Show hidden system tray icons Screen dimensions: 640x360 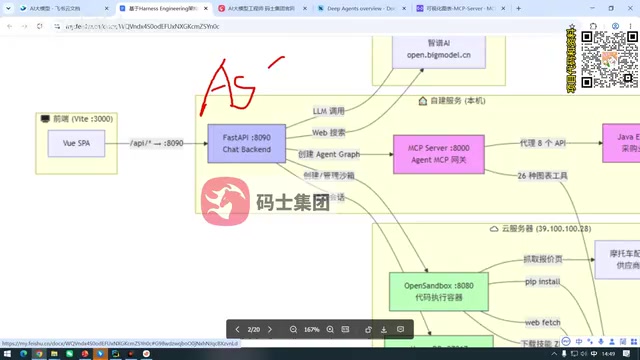pyautogui.click(x=554, y=353)
